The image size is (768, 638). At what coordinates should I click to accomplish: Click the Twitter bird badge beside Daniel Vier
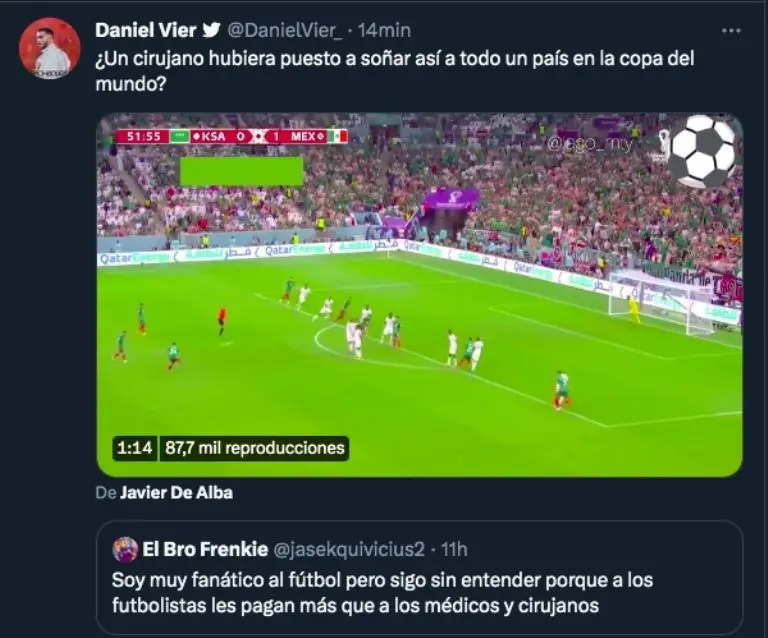pos(212,30)
